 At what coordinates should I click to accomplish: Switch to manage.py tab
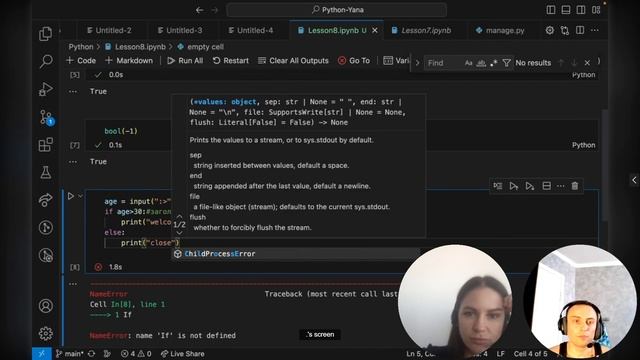[500, 30]
